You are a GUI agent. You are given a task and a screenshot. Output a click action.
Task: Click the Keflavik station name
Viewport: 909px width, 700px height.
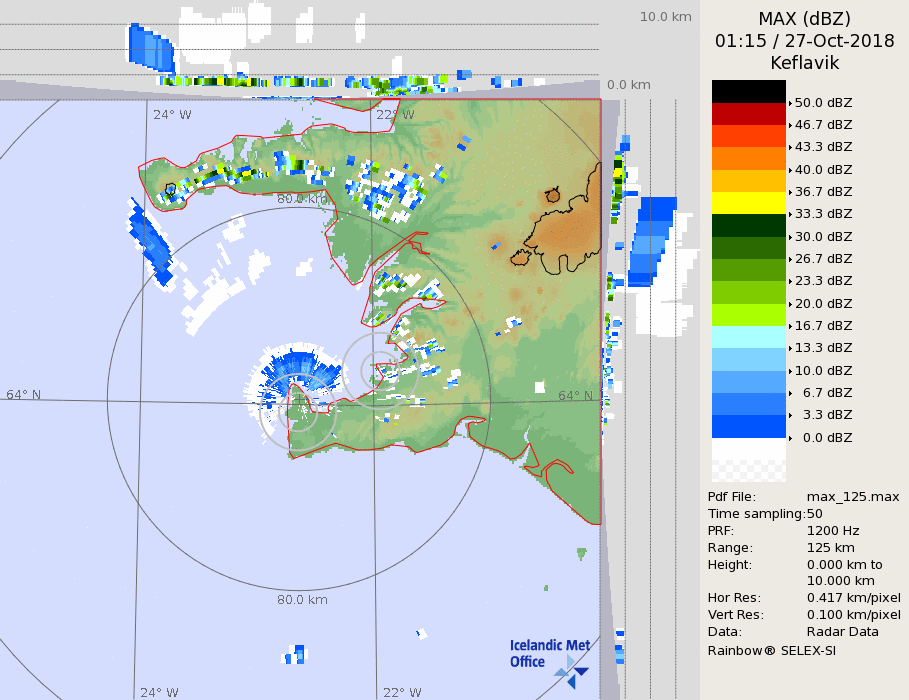click(x=804, y=63)
